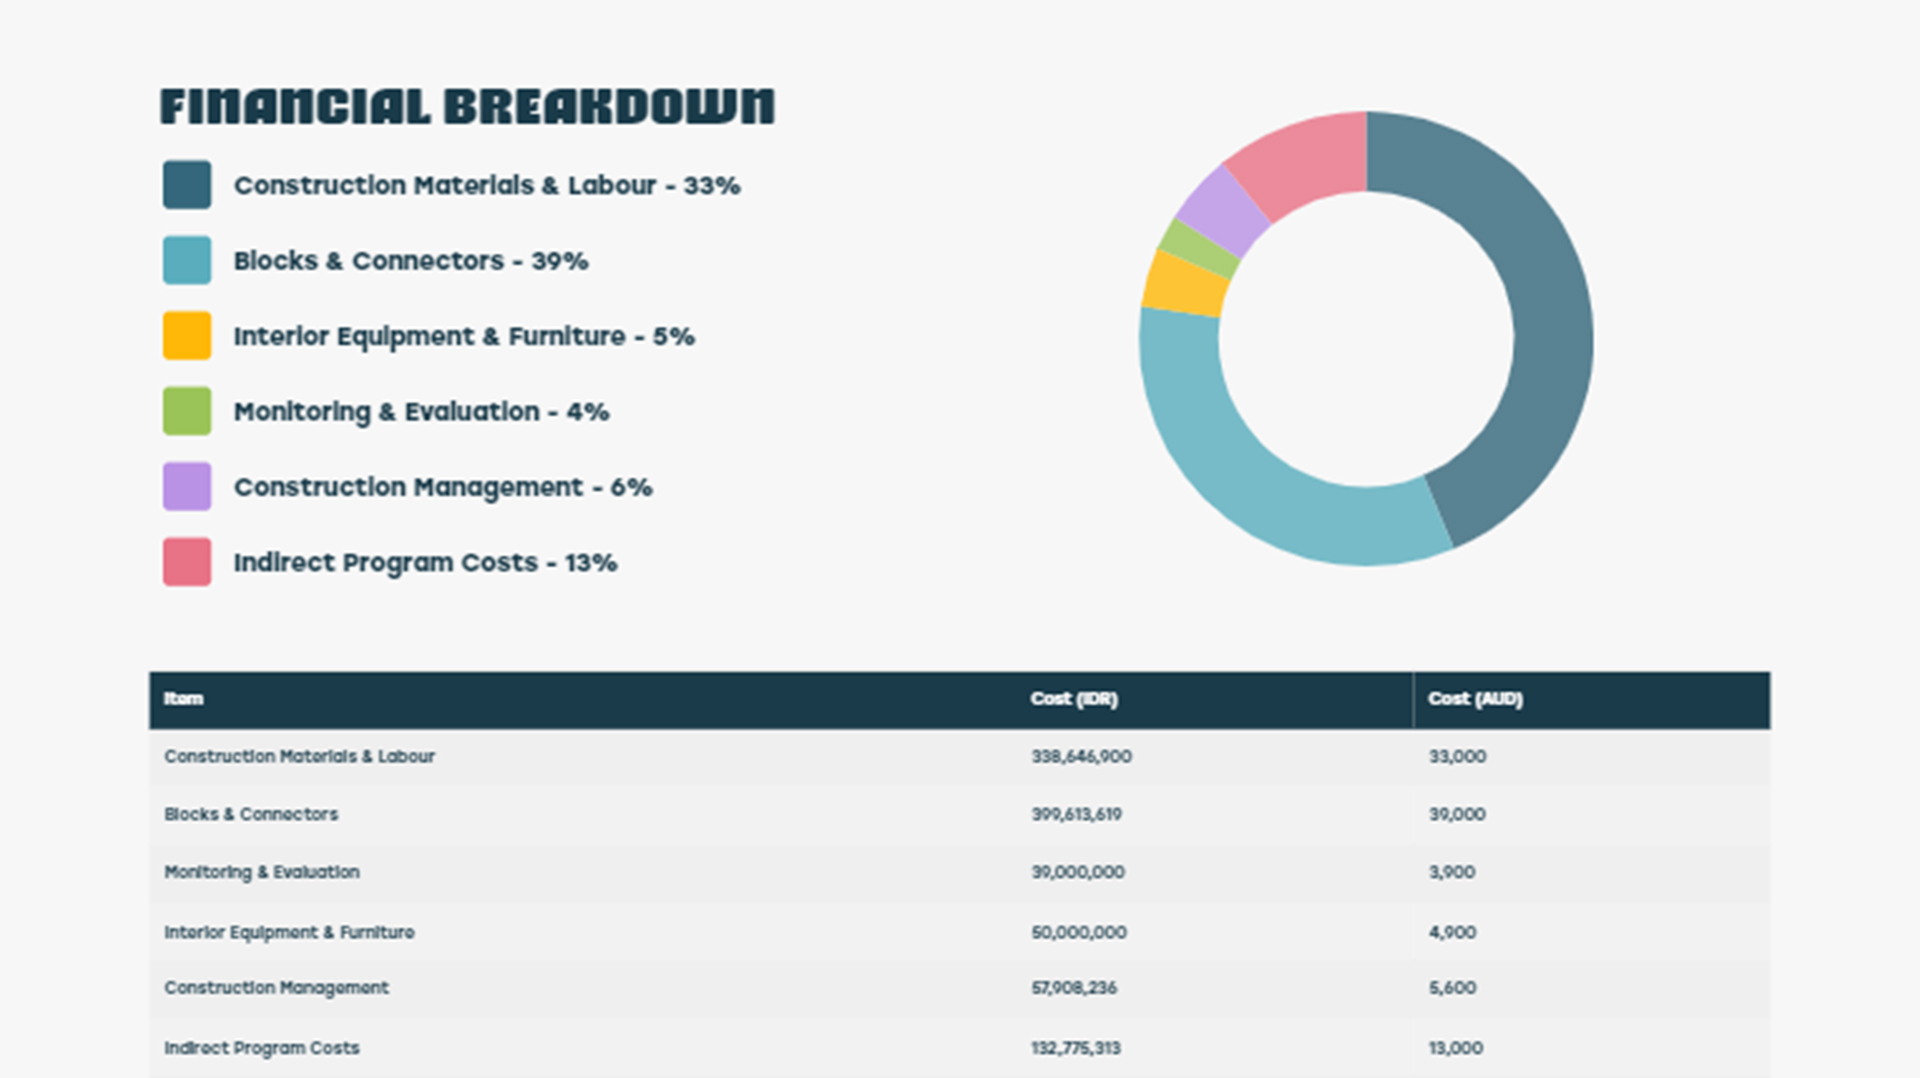
Task: Click the IDR value 57,908,236
Action: [x=1074, y=988]
